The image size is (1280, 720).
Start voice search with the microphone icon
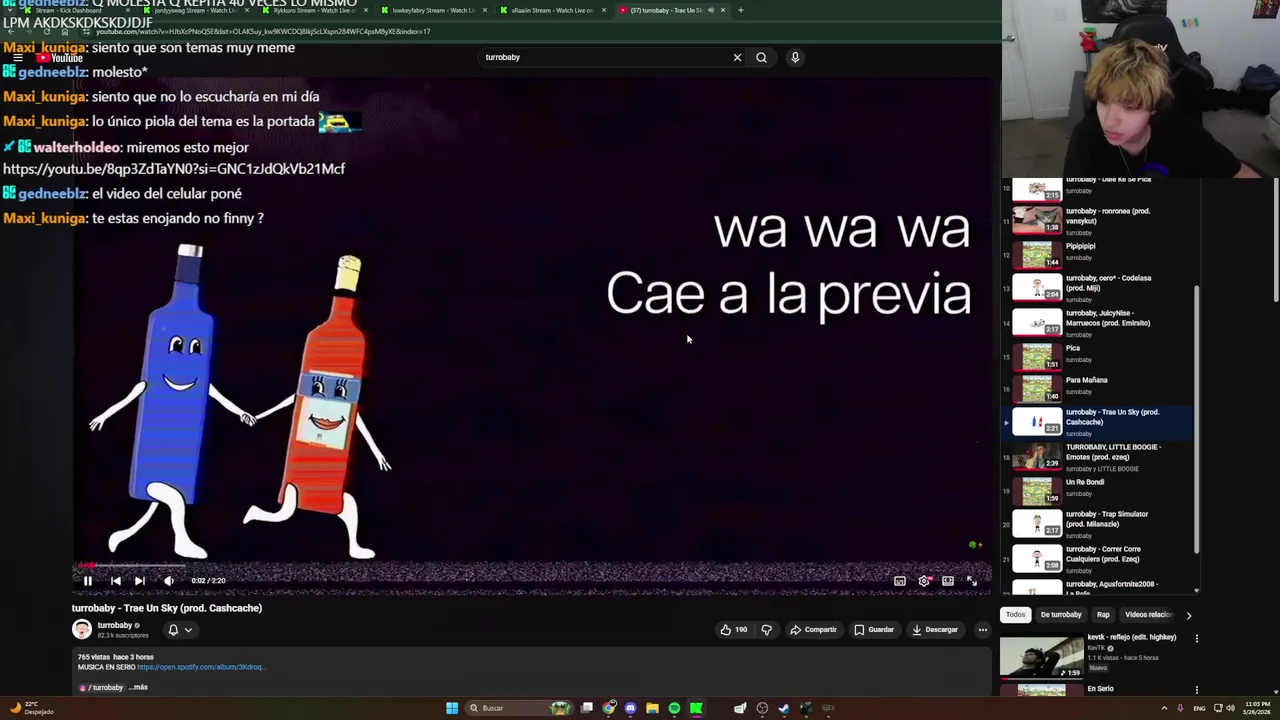(795, 57)
